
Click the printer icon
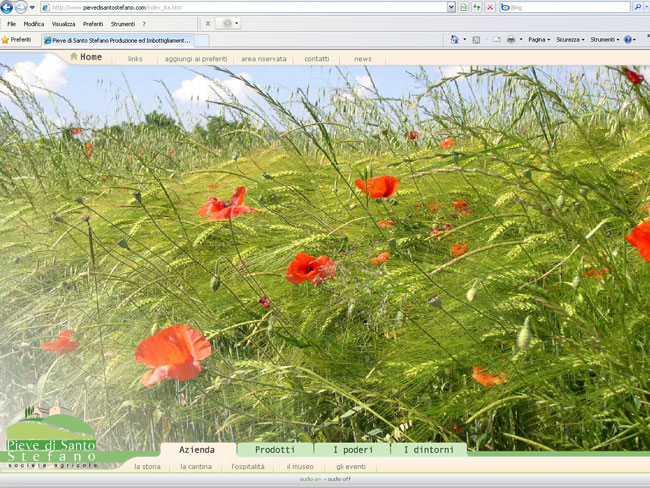click(511, 40)
